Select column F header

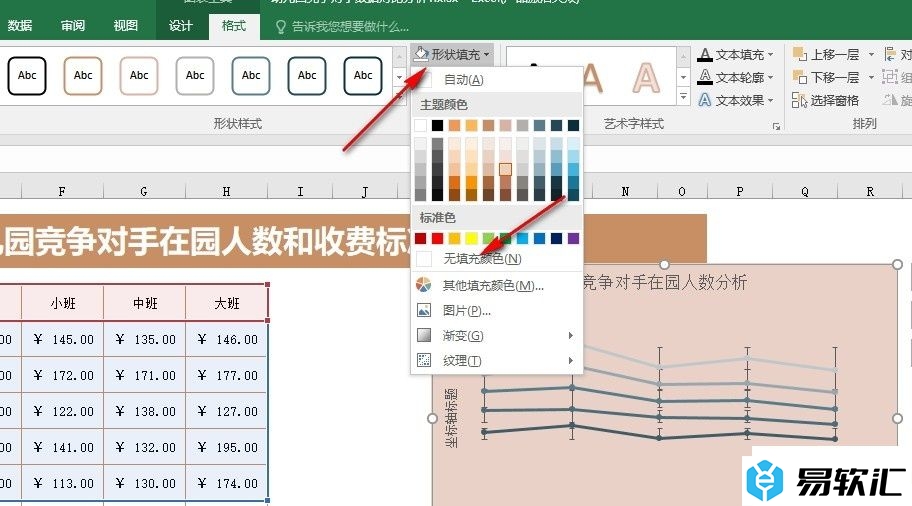pyautogui.click(x=62, y=191)
